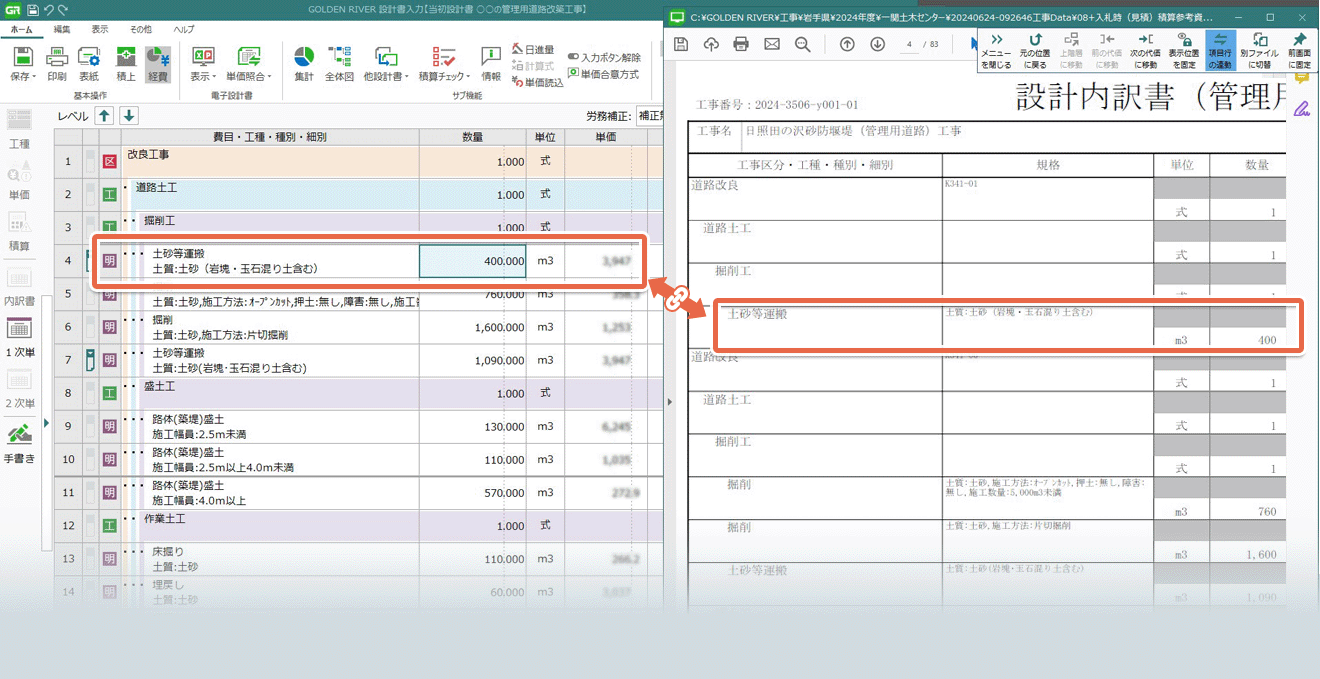Click quantity cell 400,000 in row 4
The width and height of the screenshot is (1320, 679).
click(x=472, y=261)
